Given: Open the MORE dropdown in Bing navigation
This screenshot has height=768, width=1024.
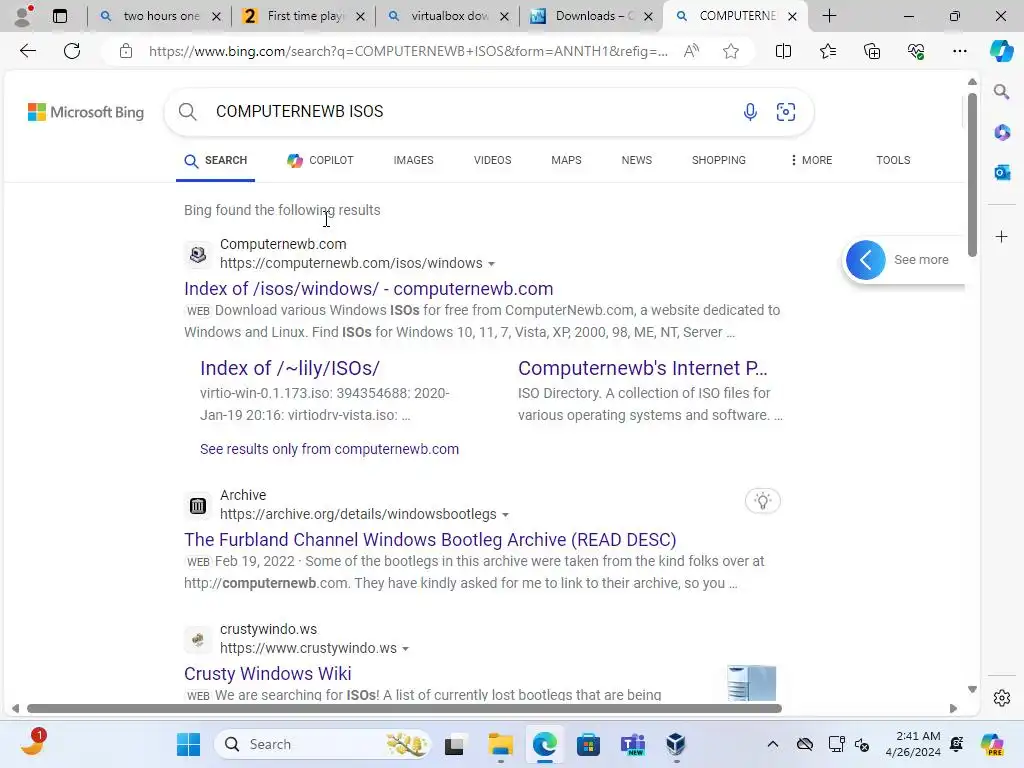Looking at the screenshot, I should coord(811,160).
